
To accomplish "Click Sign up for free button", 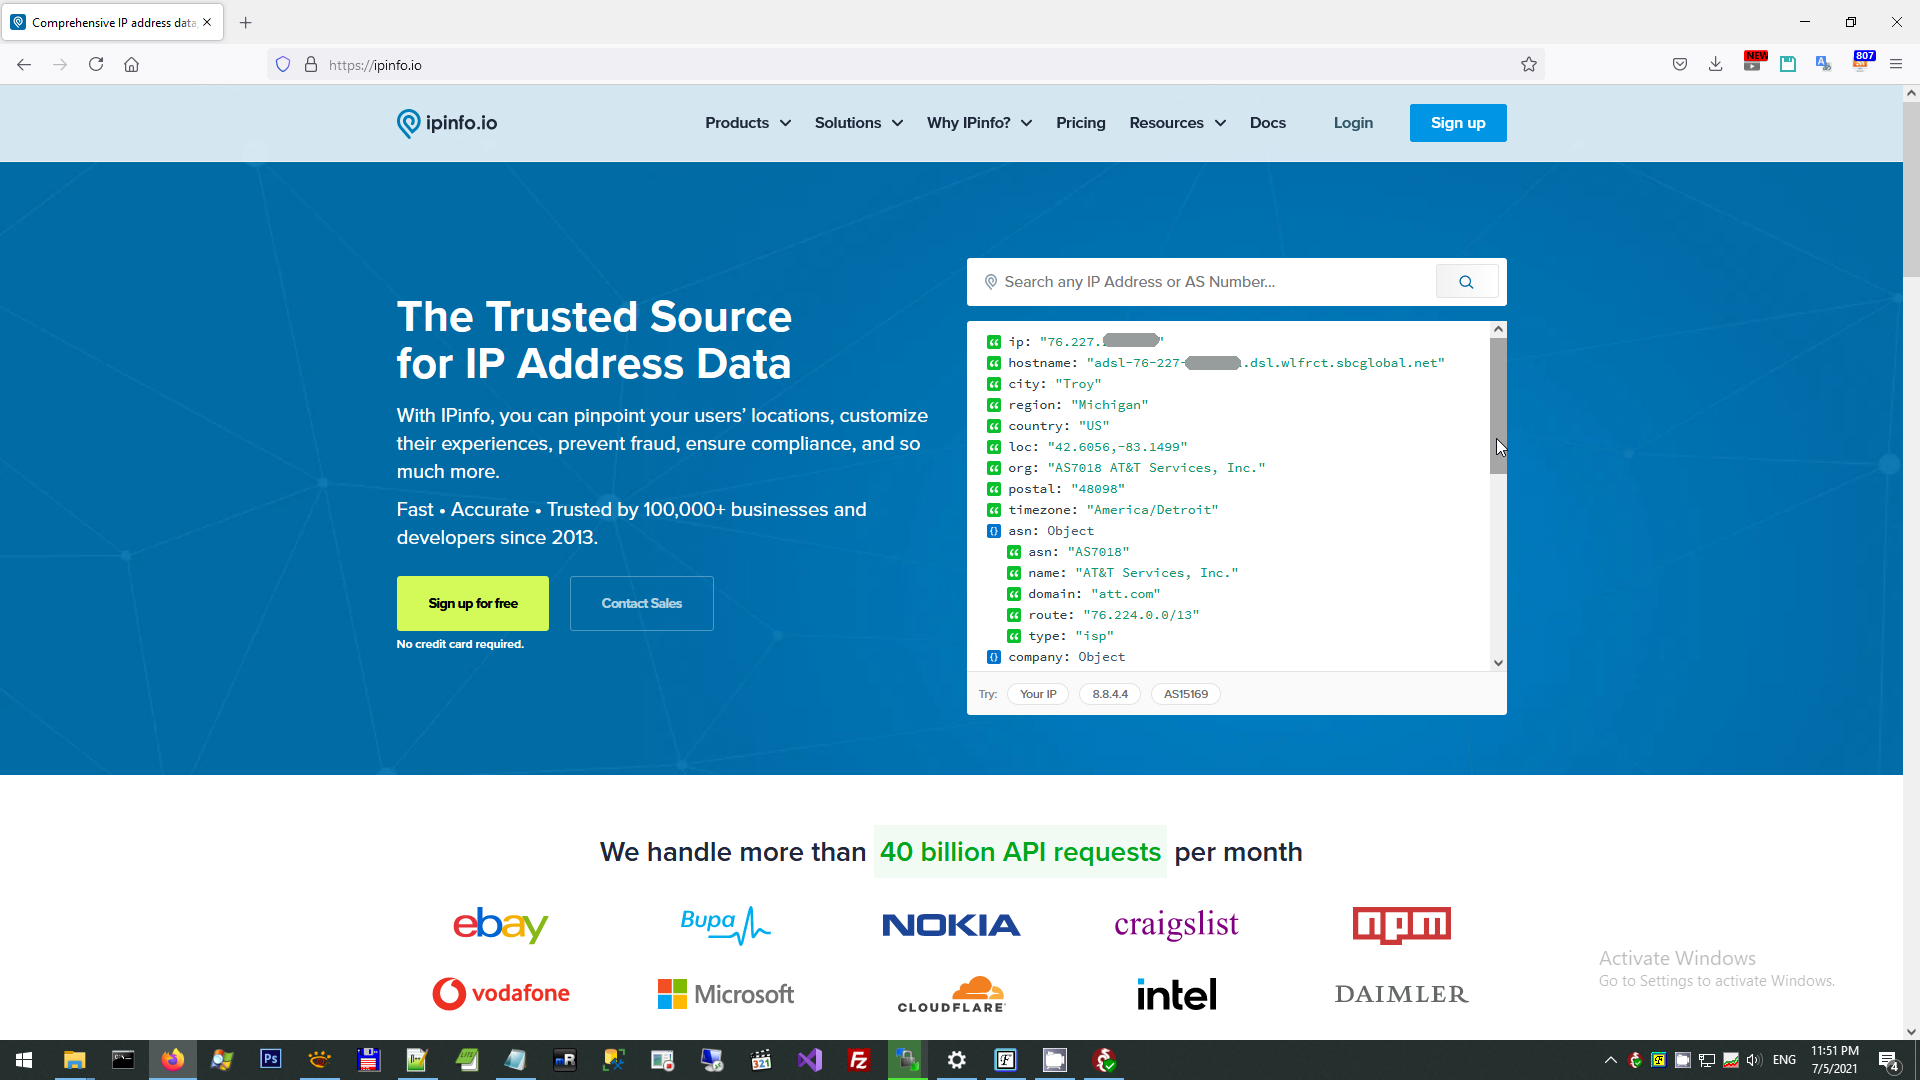I will (472, 604).
